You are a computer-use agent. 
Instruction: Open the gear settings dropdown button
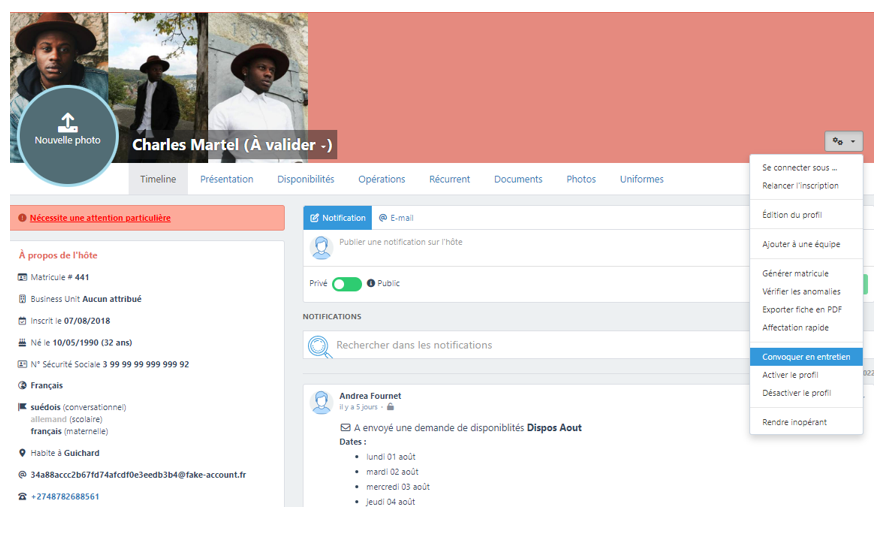tap(843, 142)
